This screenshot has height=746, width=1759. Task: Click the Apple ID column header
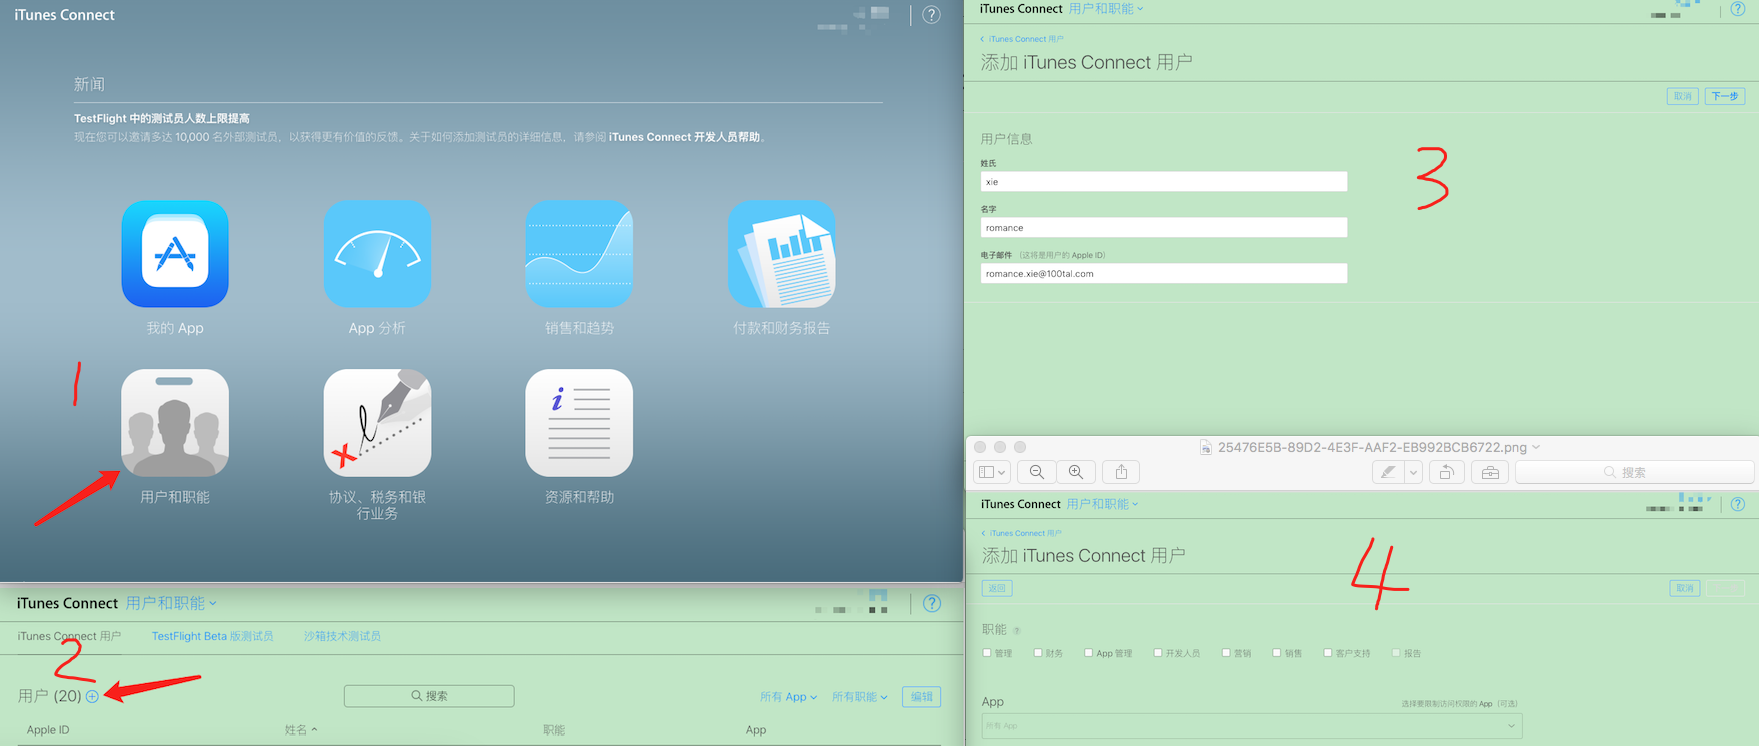[48, 730]
